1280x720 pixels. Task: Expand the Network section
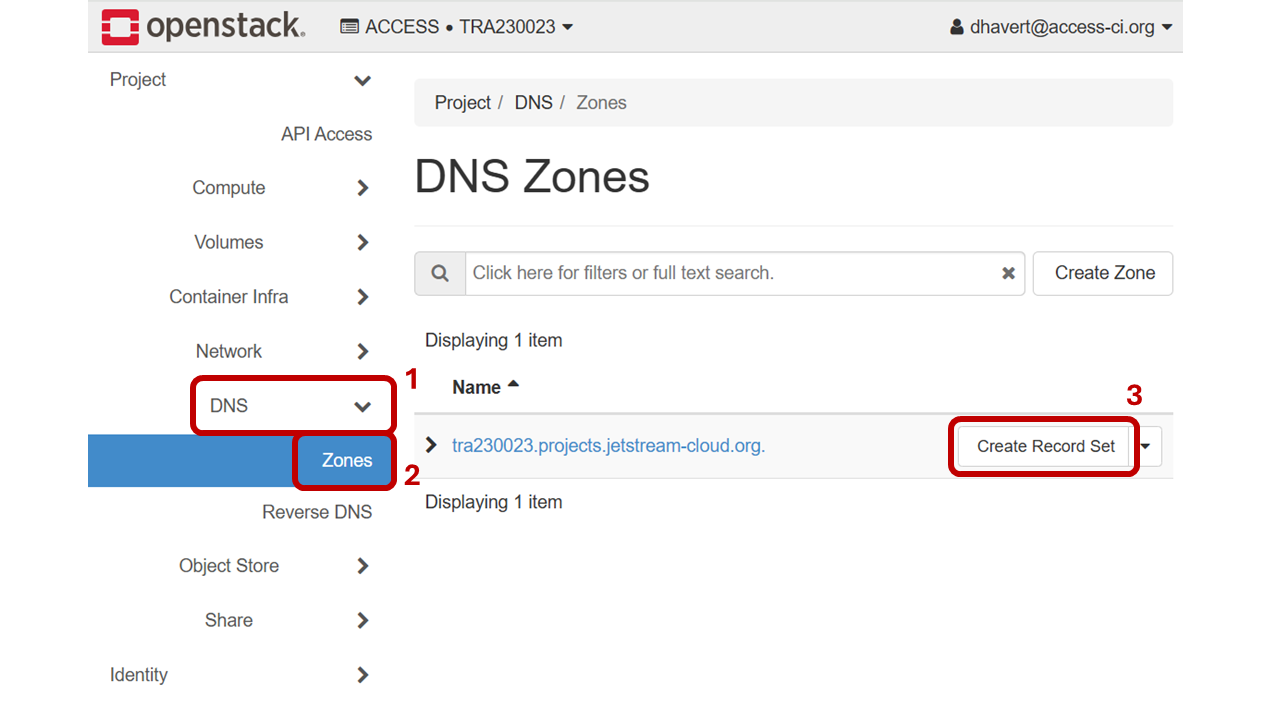tap(362, 351)
